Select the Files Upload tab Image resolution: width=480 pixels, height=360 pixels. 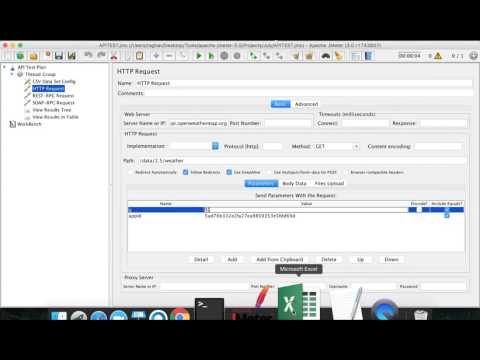pyautogui.click(x=329, y=183)
